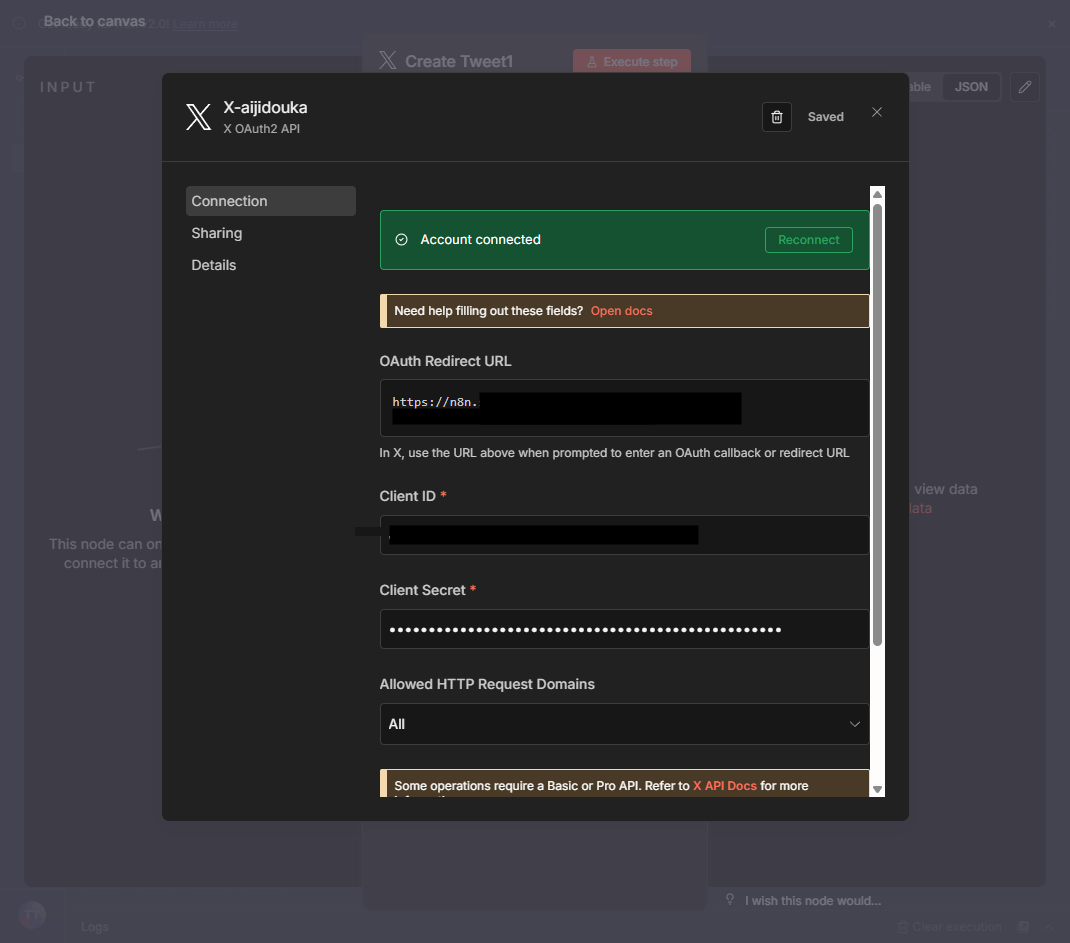This screenshot has height=943, width=1070.
Task: Follow the X API Docs link
Action: click(724, 786)
